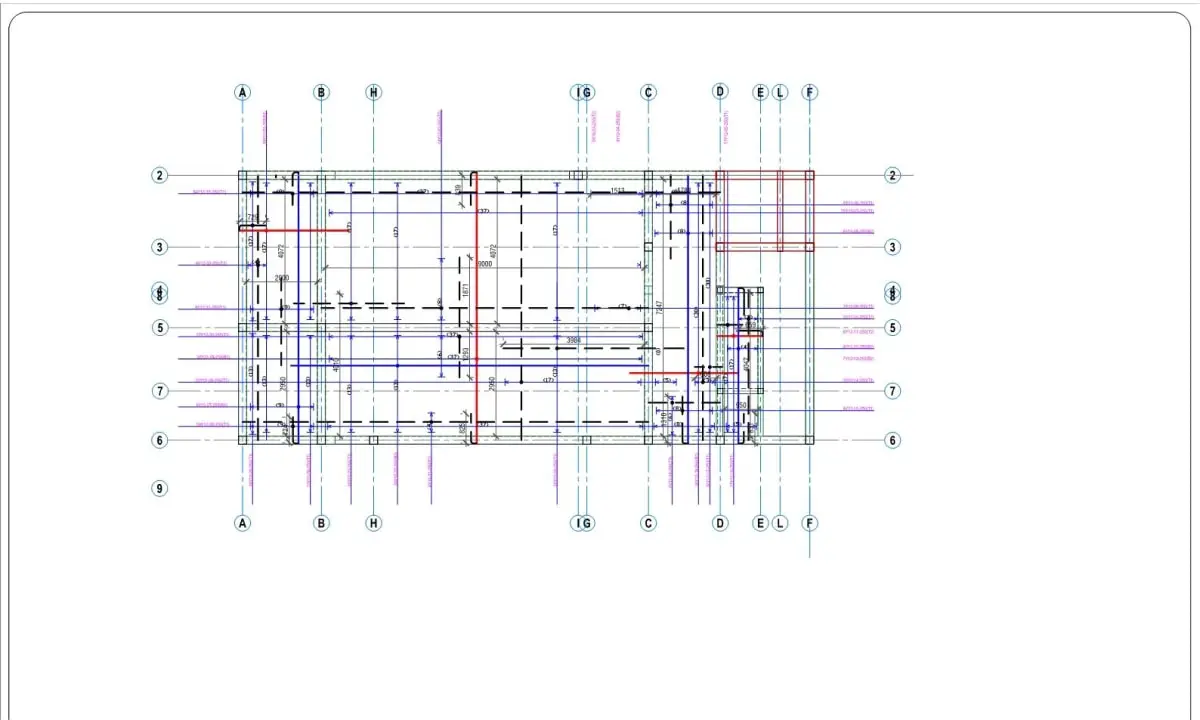Click grid bubble F at the top
Image resolution: width=1200 pixels, height=720 pixels.
[810, 92]
